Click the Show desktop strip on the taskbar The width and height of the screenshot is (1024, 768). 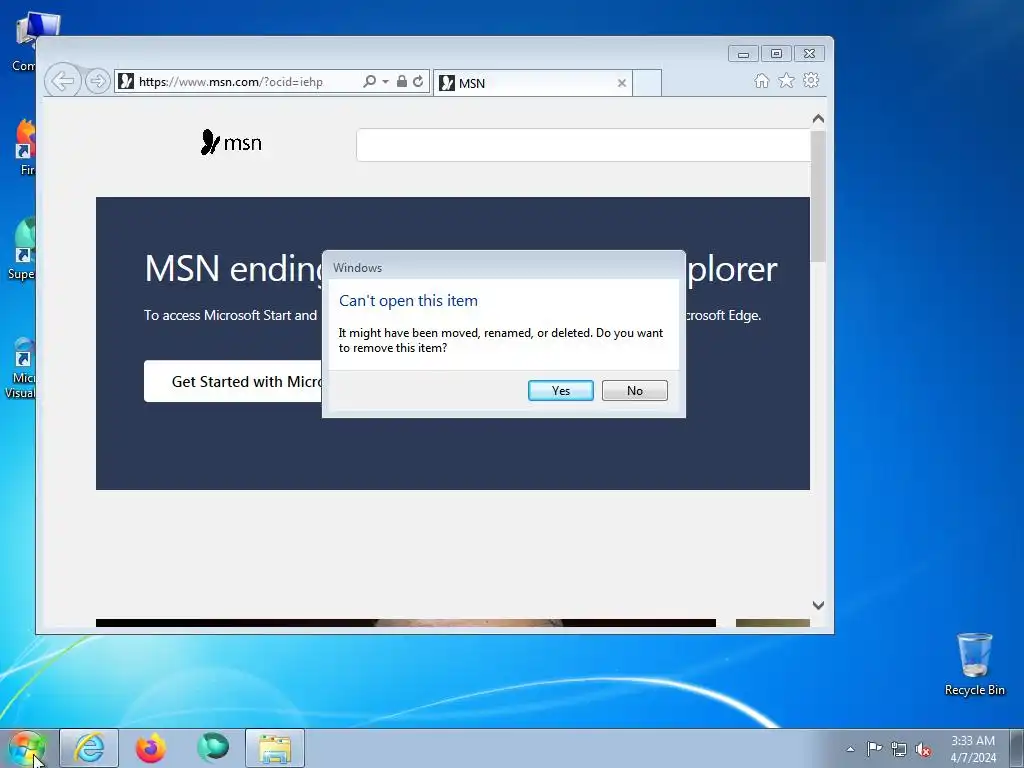pyautogui.click(x=1017, y=748)
